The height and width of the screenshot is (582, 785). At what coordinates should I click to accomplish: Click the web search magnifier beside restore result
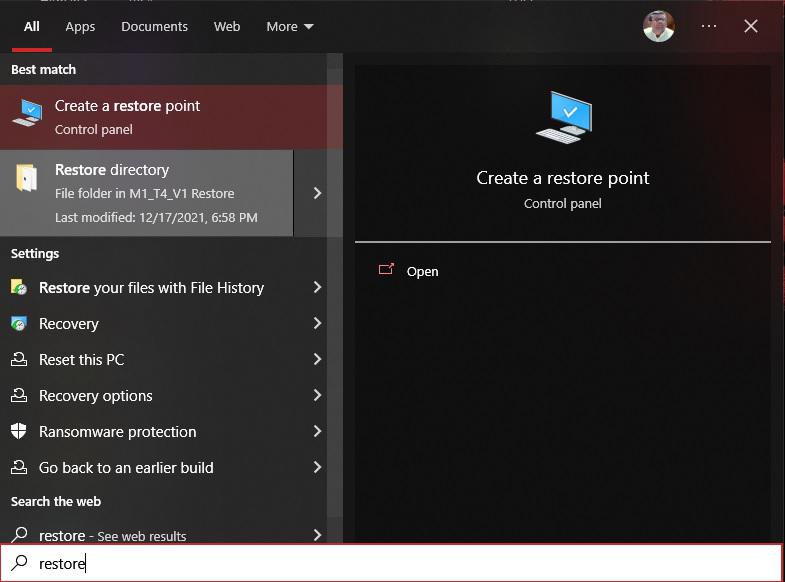[x=19, y=534]
